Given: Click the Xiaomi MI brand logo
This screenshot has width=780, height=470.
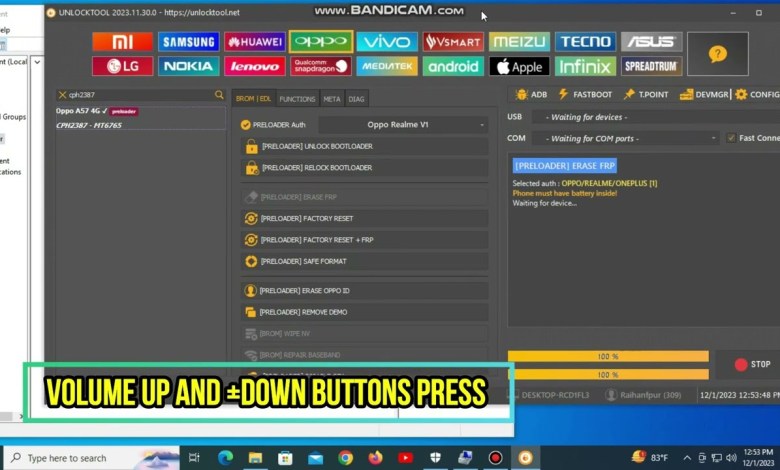Looking at the screenshot, I should (123, 42).
